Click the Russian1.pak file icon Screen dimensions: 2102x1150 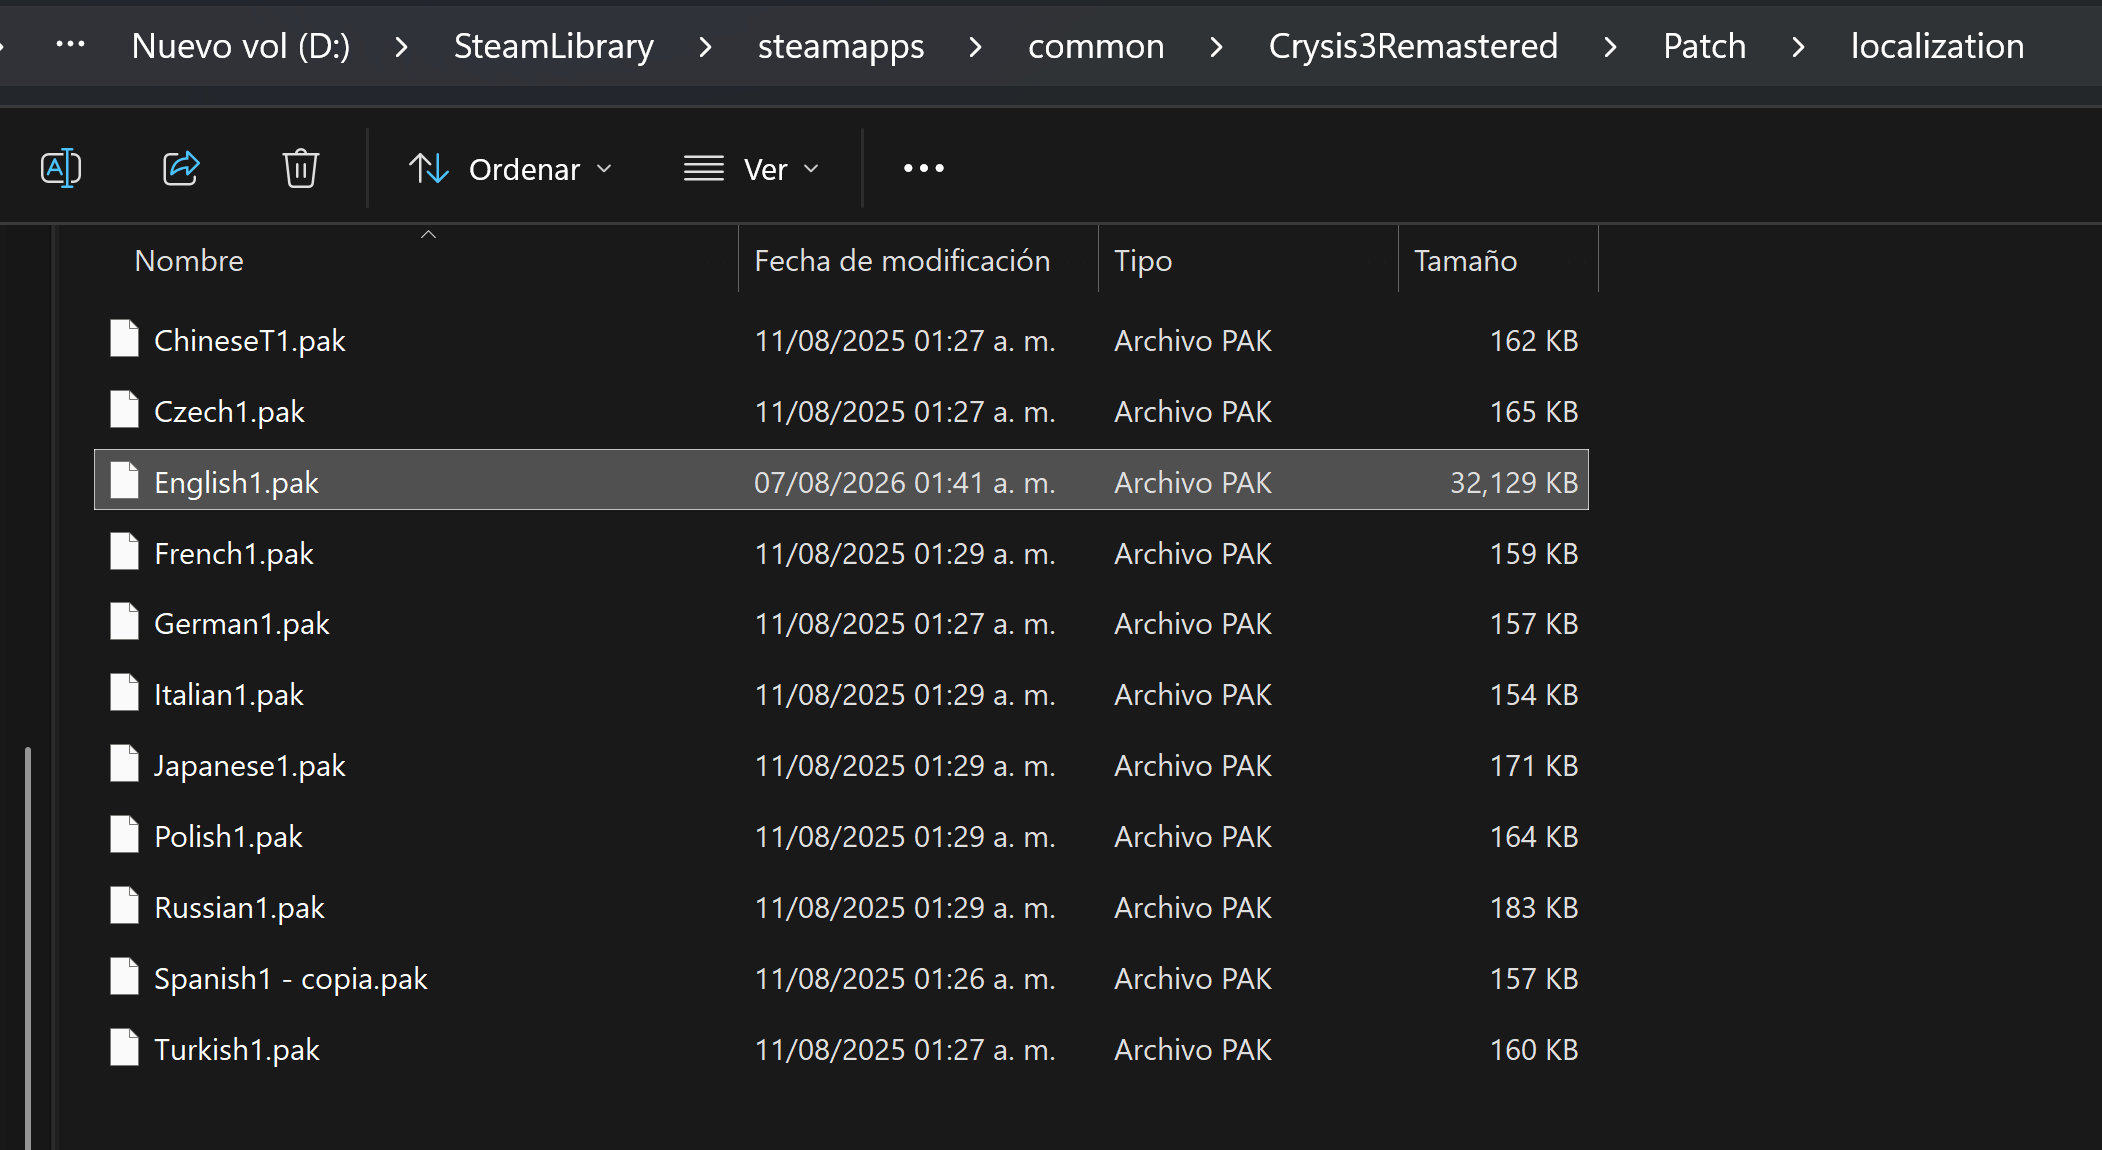[x=124, y=905]
